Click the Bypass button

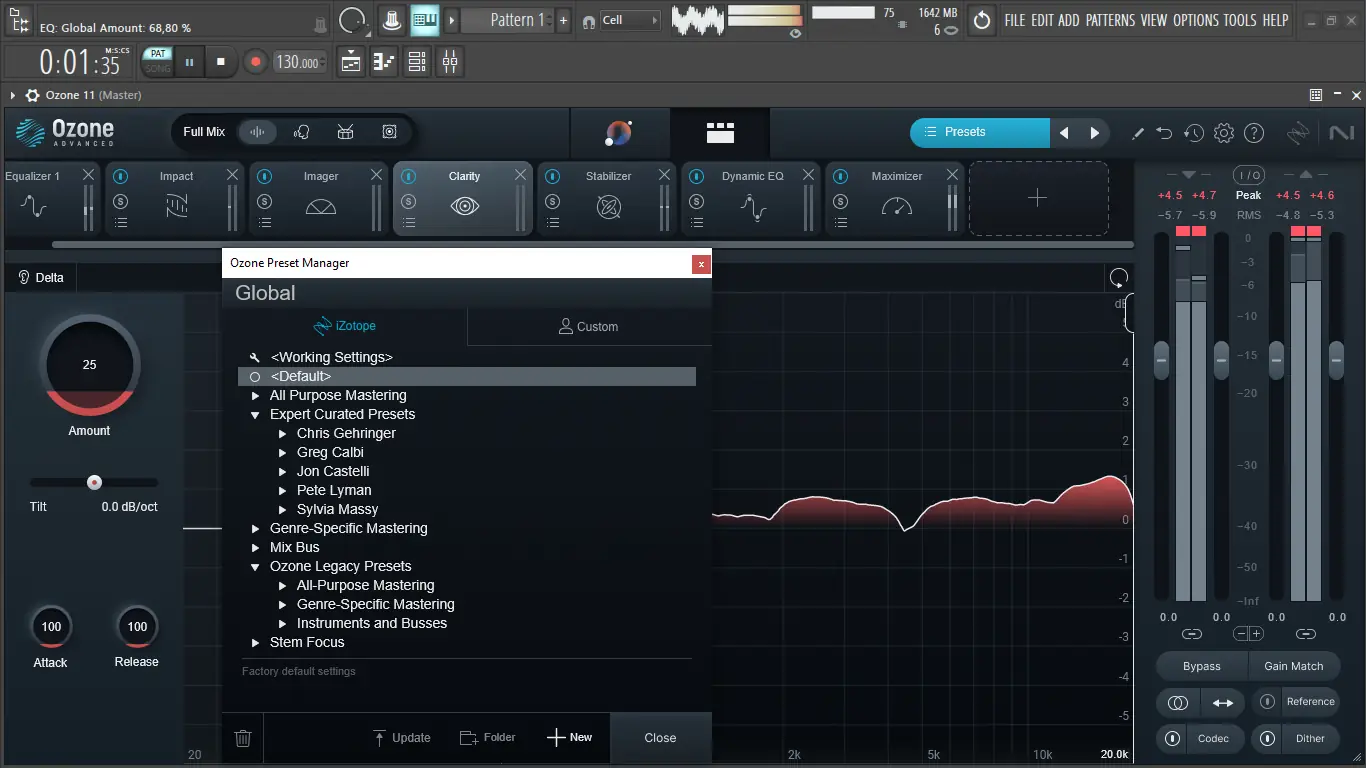click(x=1202, y=666)
